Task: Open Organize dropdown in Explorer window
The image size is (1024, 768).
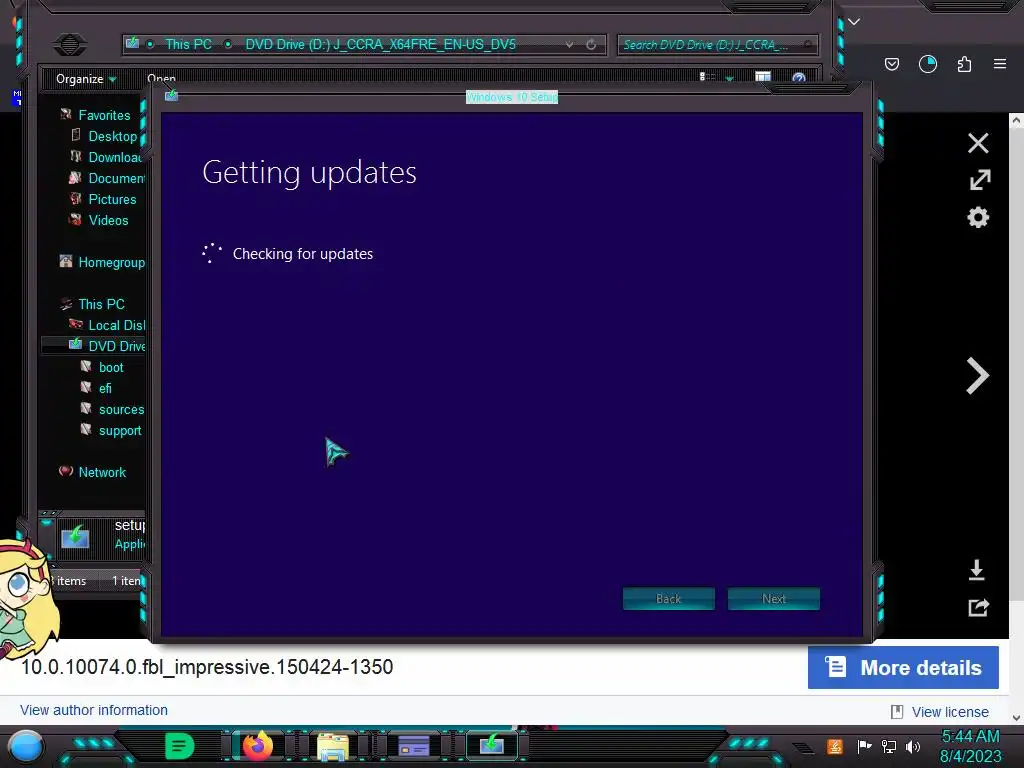Action: (x=86, y=79)
